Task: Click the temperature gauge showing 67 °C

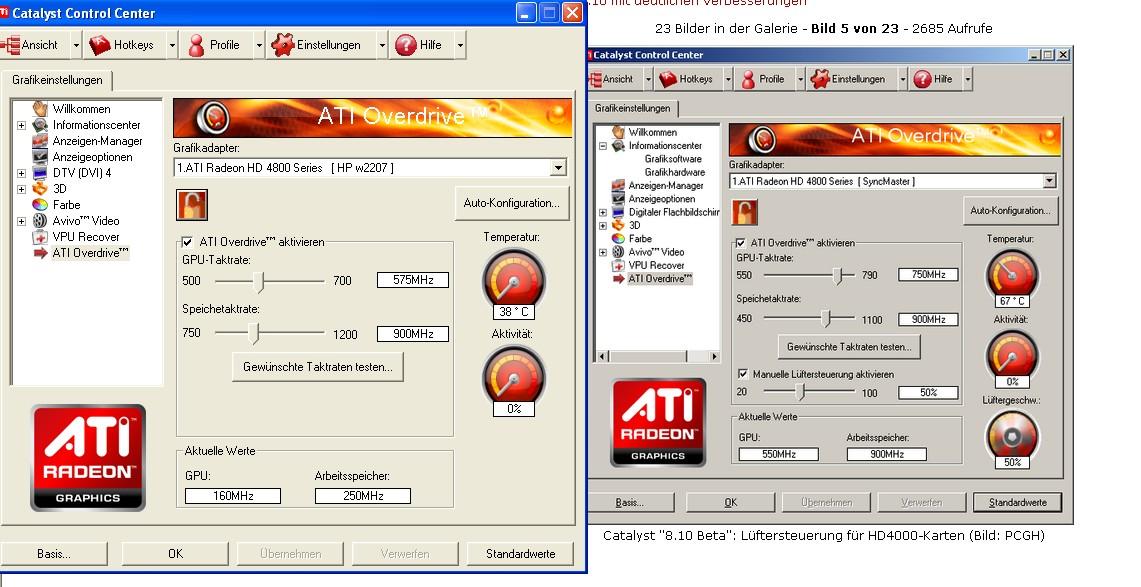Action: [1011, 278]
